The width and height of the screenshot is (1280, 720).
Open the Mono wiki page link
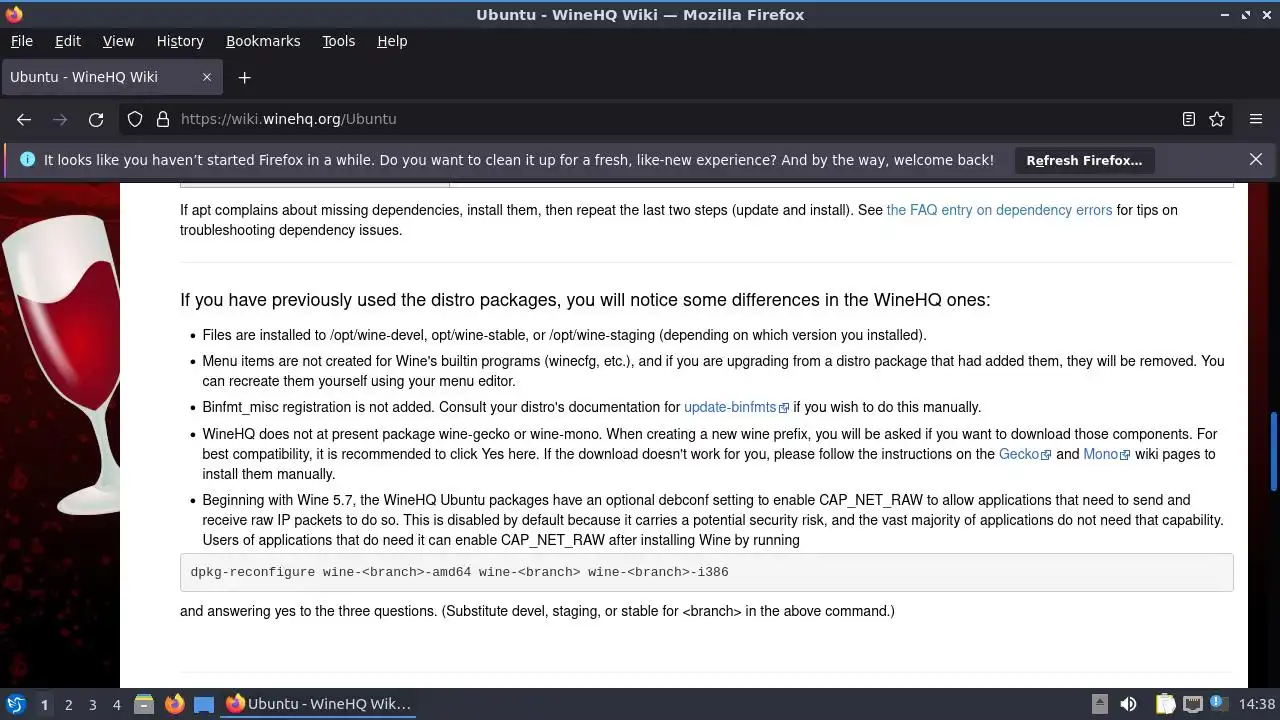1106,454
